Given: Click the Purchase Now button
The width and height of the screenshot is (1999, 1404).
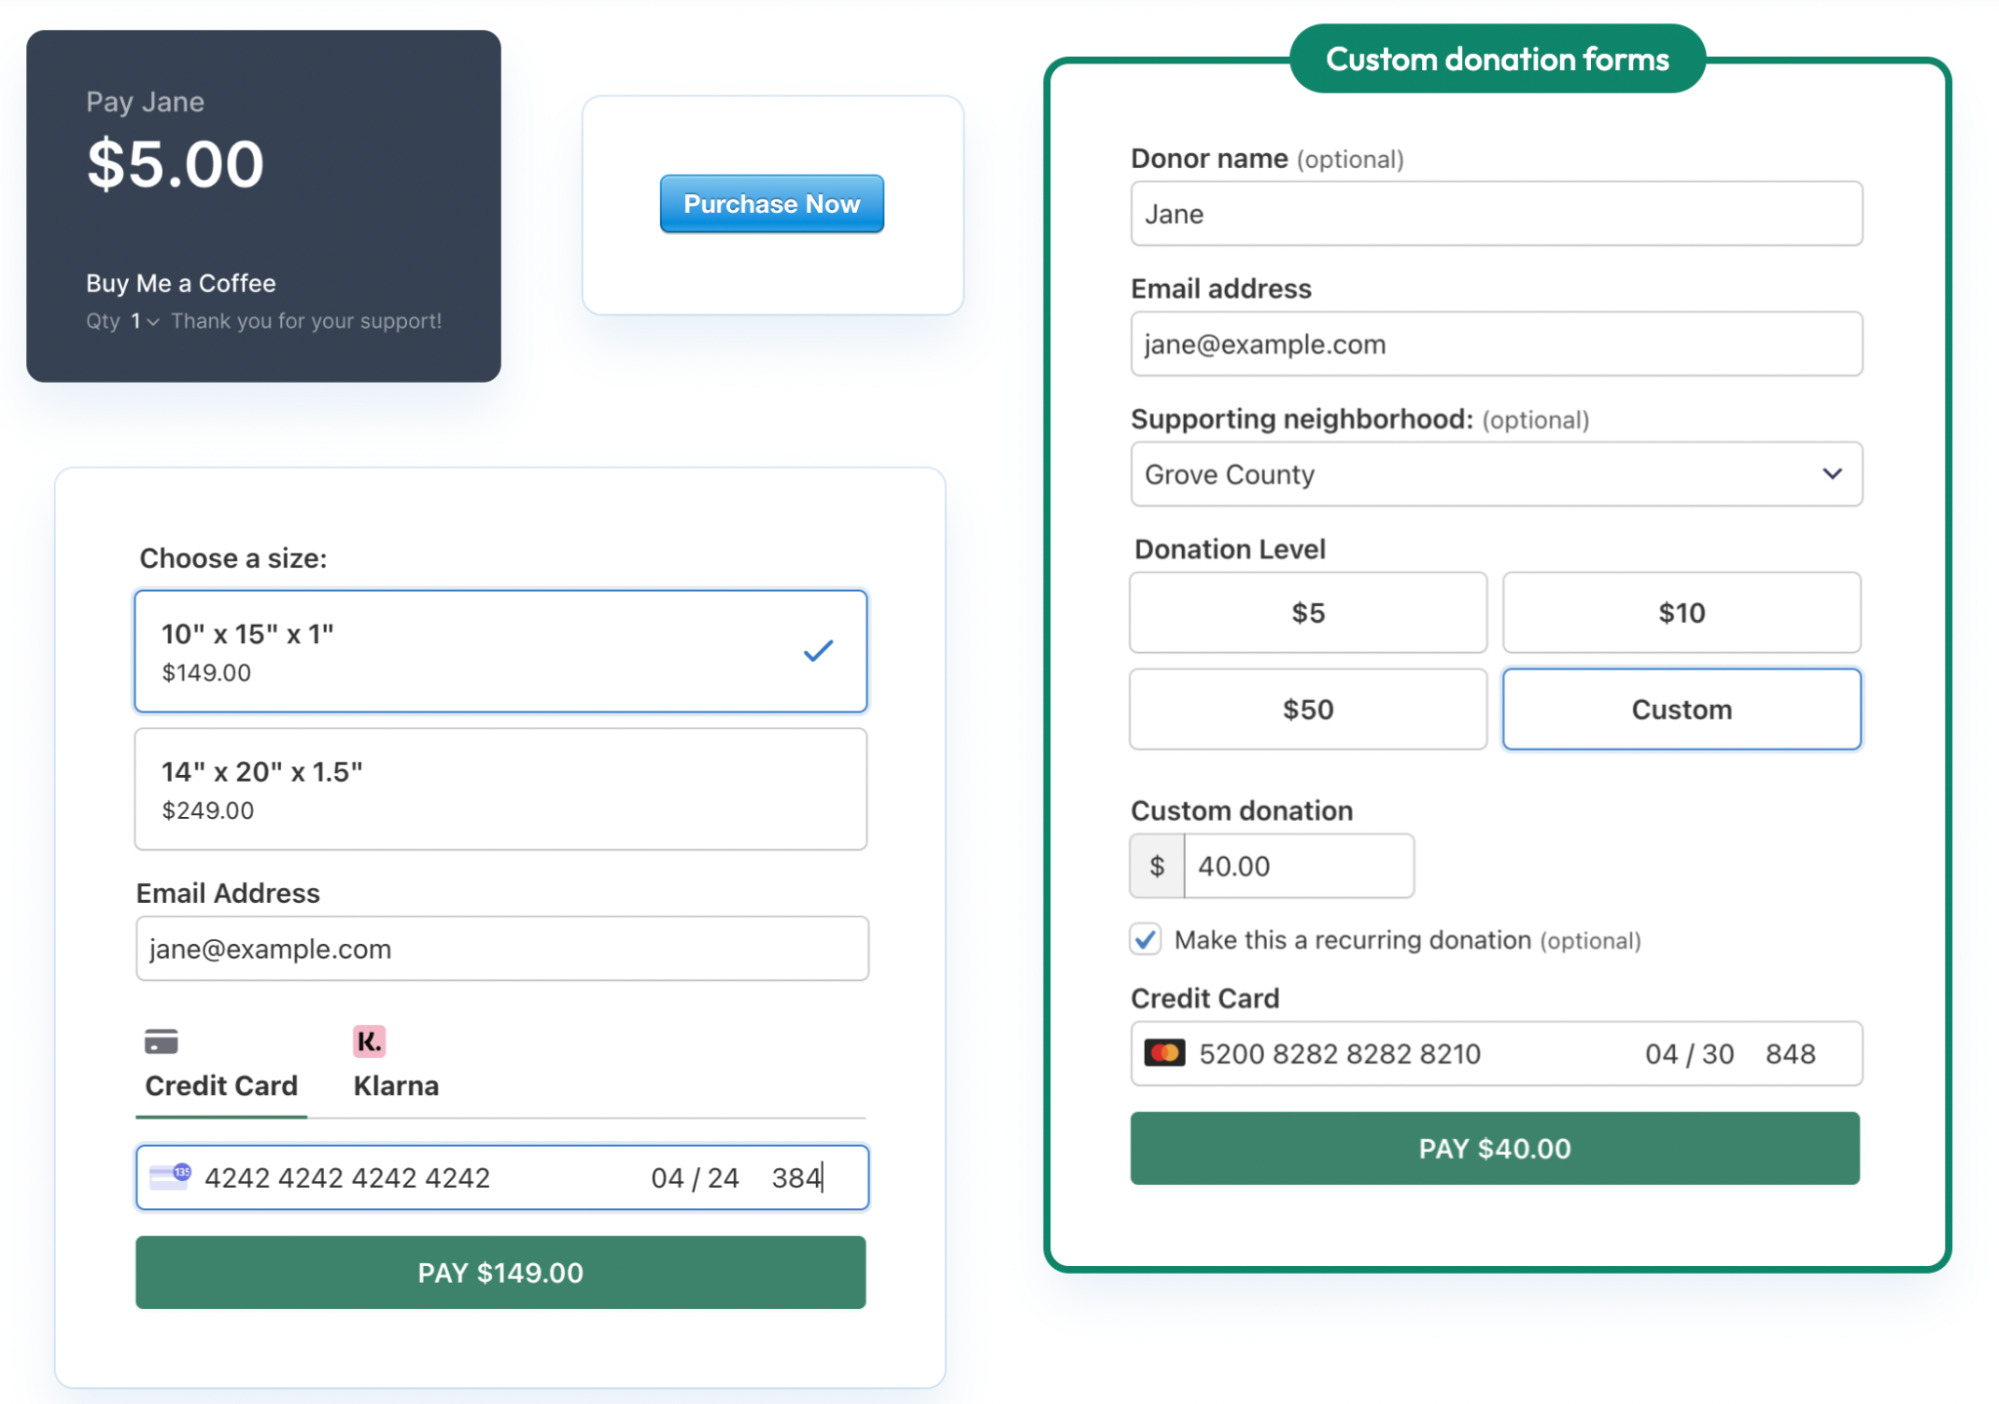Looking at the screenshot, I should click(771, 203).
